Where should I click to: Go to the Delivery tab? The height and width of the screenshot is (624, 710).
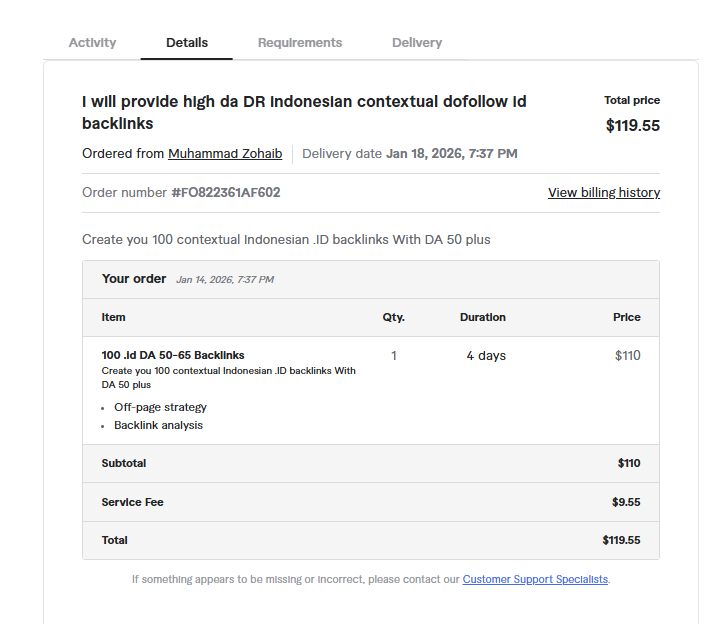(417, 43)
